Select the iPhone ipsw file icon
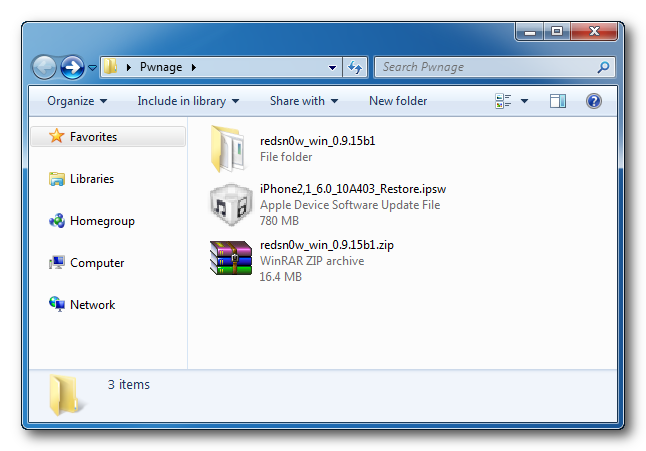Viewport: 646px width, 451px height. coord(231,205)
